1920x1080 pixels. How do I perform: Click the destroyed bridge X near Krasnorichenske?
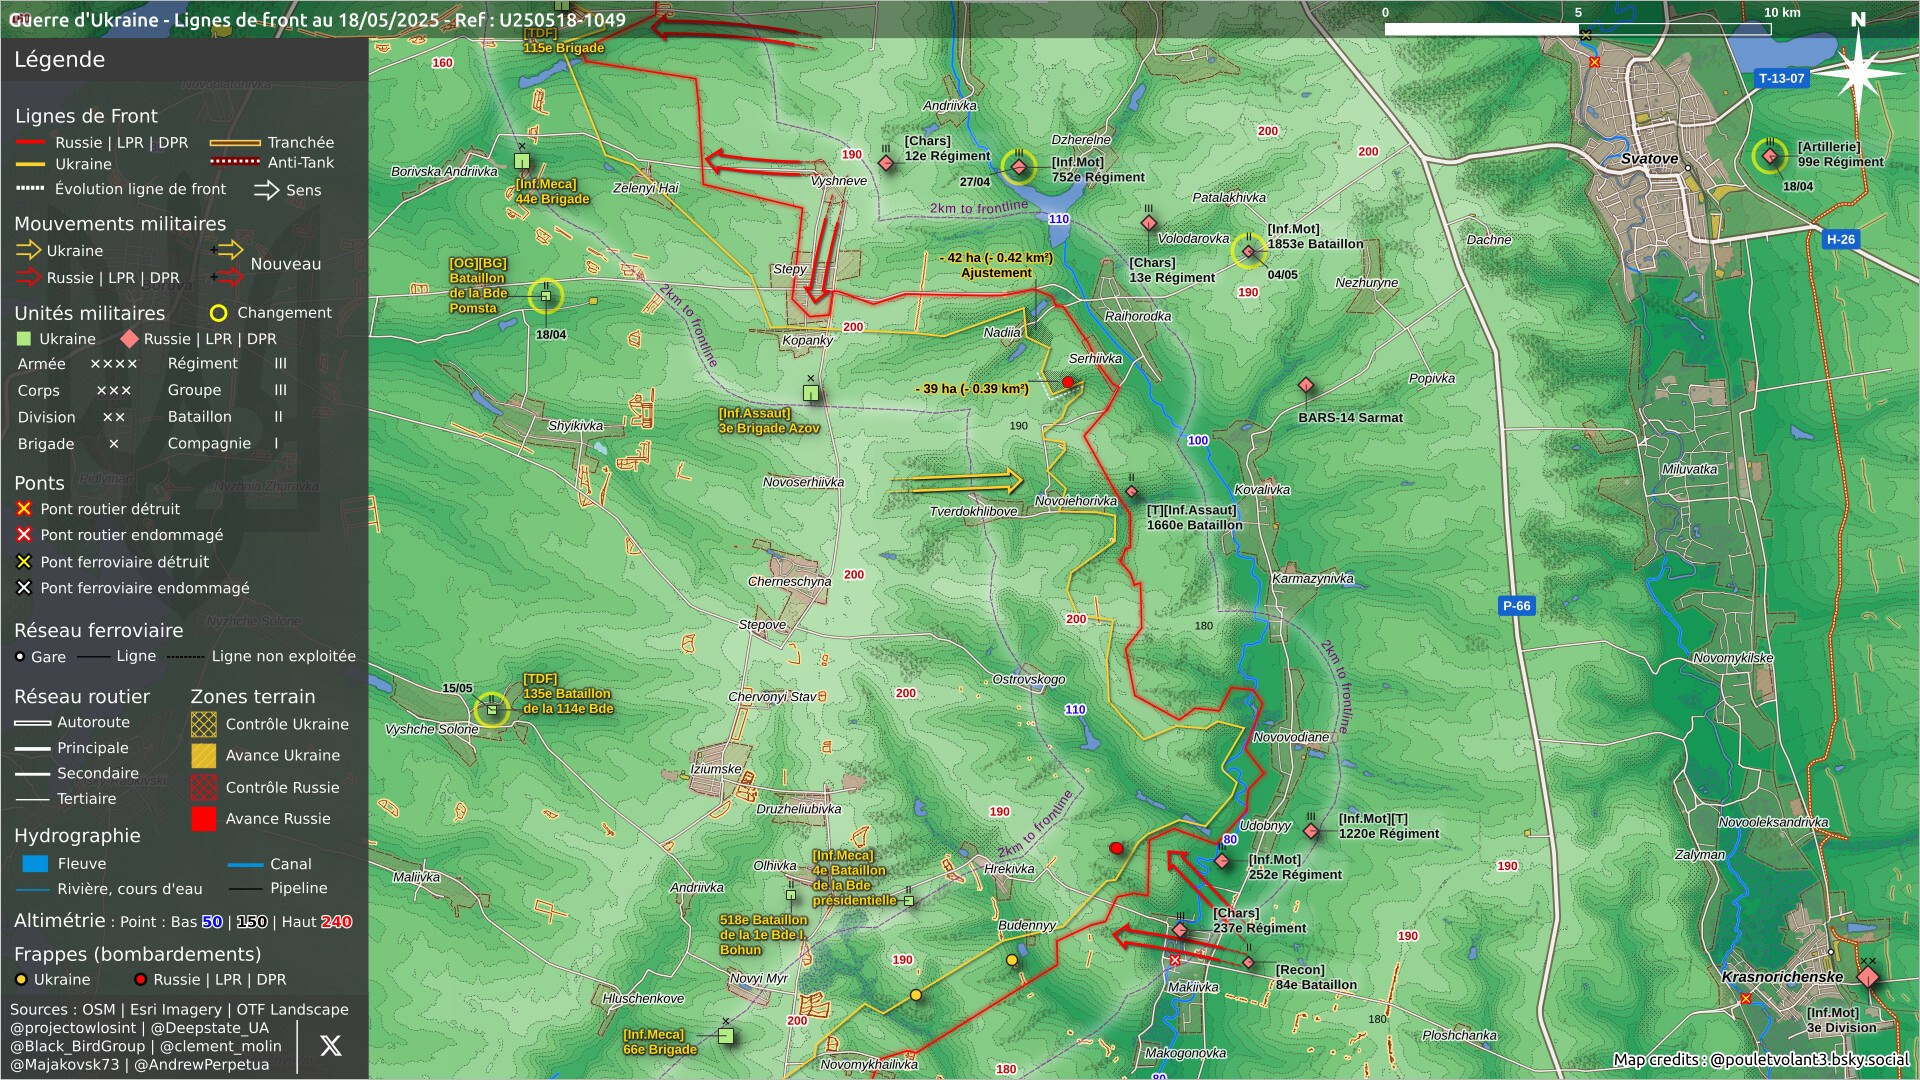click(x=1746, y=999)
